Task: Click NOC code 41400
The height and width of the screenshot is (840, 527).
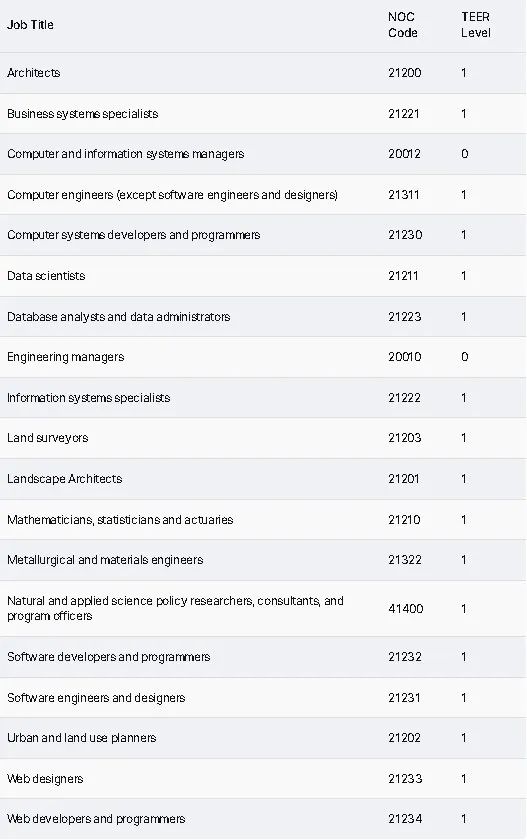Action: (x=405, y=609)
